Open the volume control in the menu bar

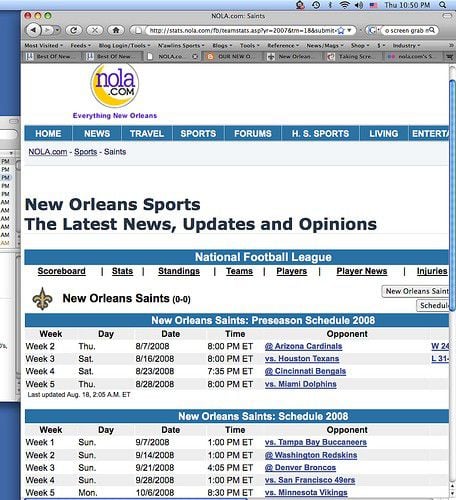point(359,5)
